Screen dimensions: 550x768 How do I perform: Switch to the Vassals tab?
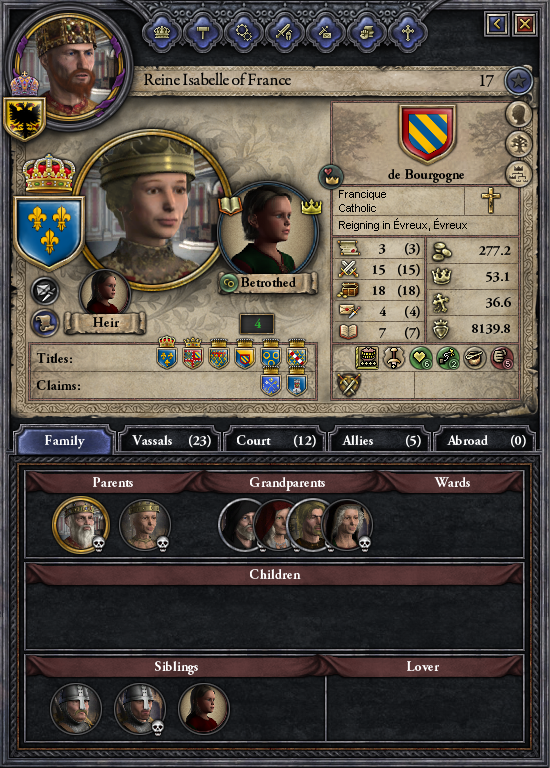click(170, 440)
